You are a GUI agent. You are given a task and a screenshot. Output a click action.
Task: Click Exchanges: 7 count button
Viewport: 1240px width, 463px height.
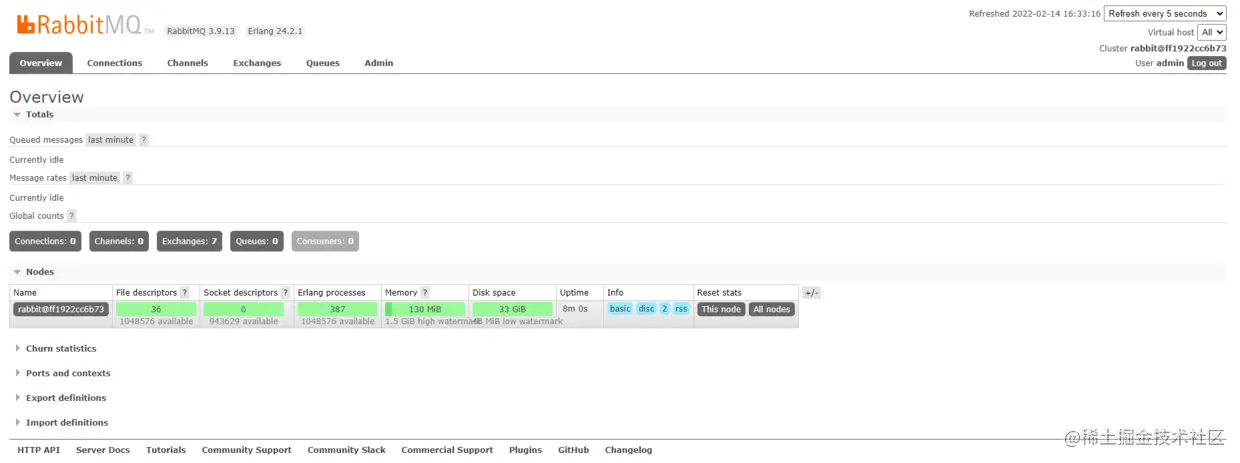coord(190,241)
